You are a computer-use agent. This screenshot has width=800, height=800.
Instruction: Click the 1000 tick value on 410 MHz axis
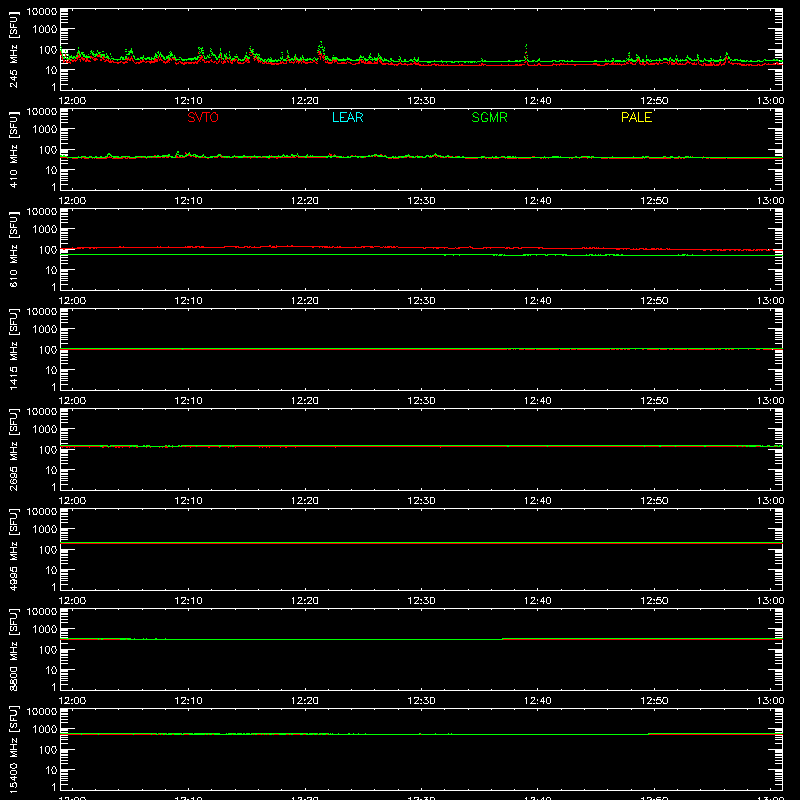(x=45, y=130)
